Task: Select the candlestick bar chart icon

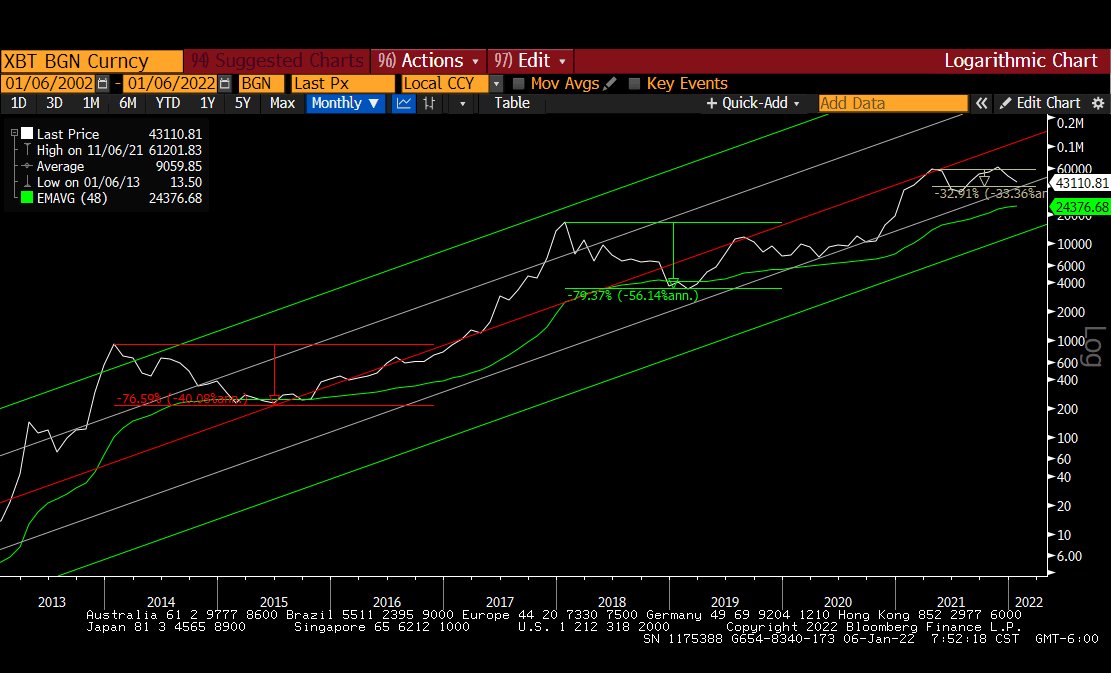Action: 429,103
